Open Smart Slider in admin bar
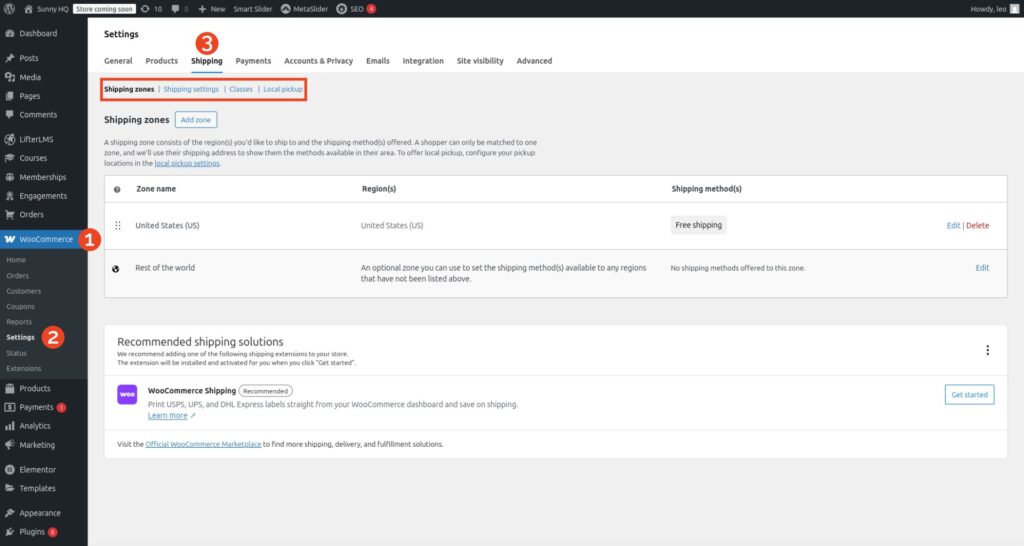 (x=253, y=9)
